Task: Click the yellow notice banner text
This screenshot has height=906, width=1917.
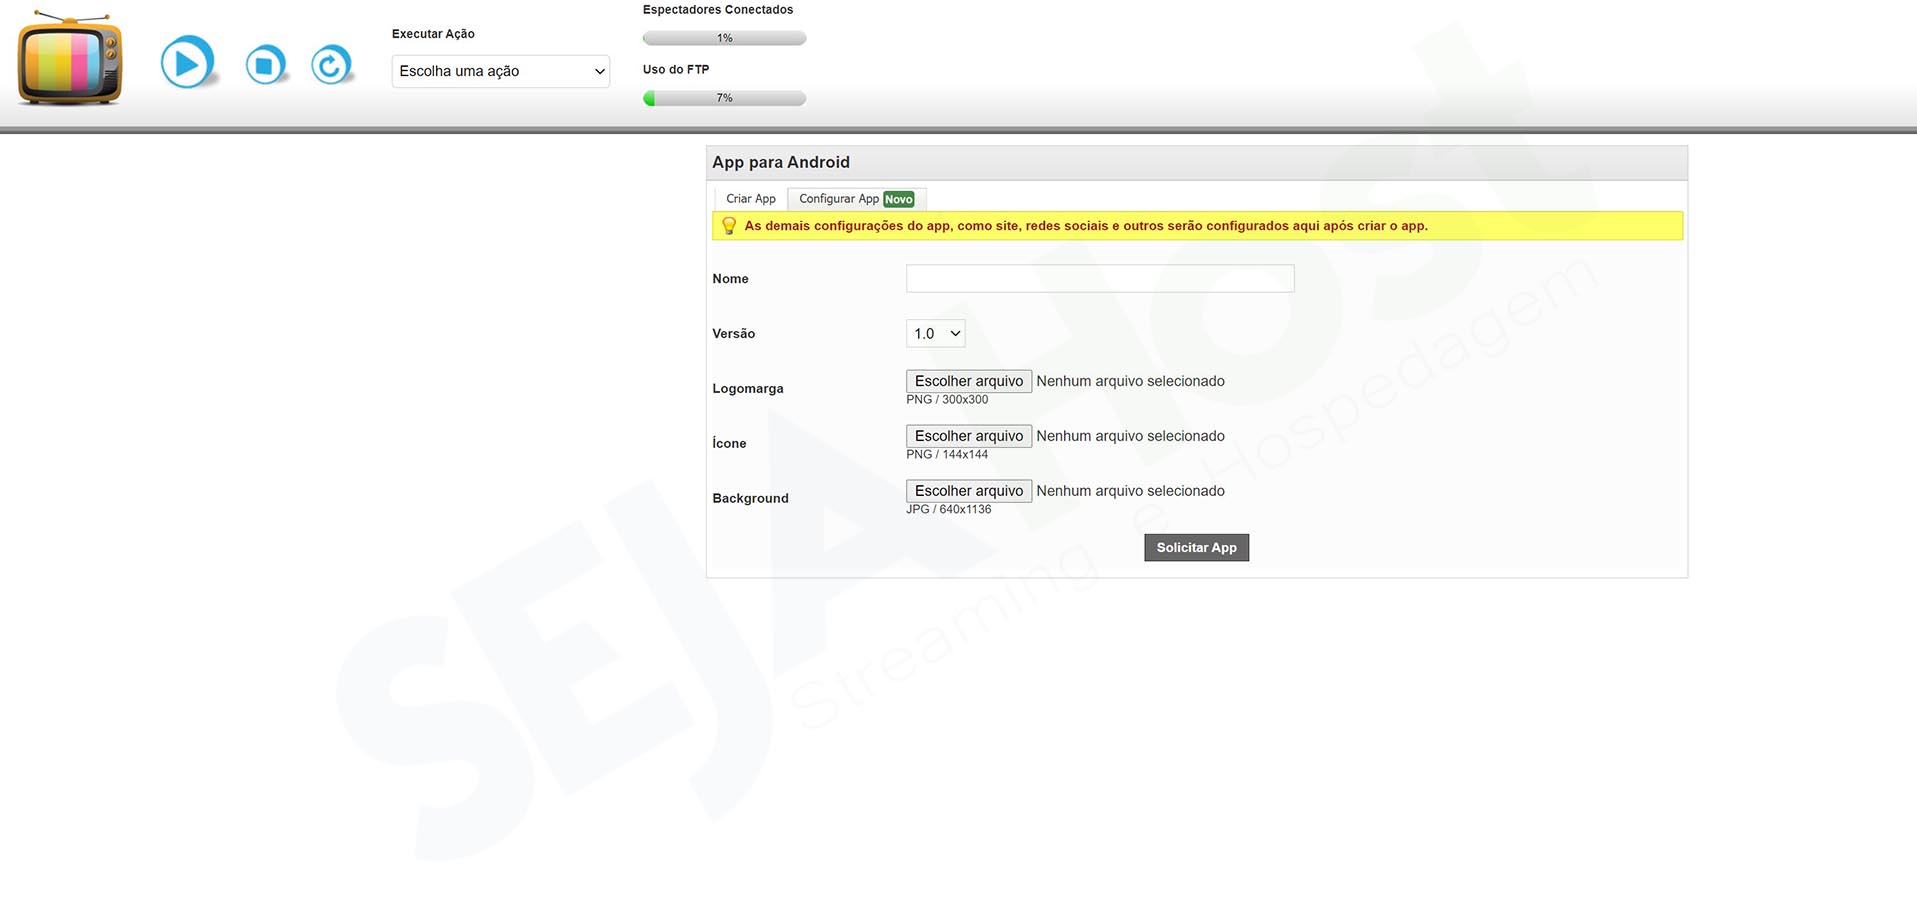Action: (1085, 226)
